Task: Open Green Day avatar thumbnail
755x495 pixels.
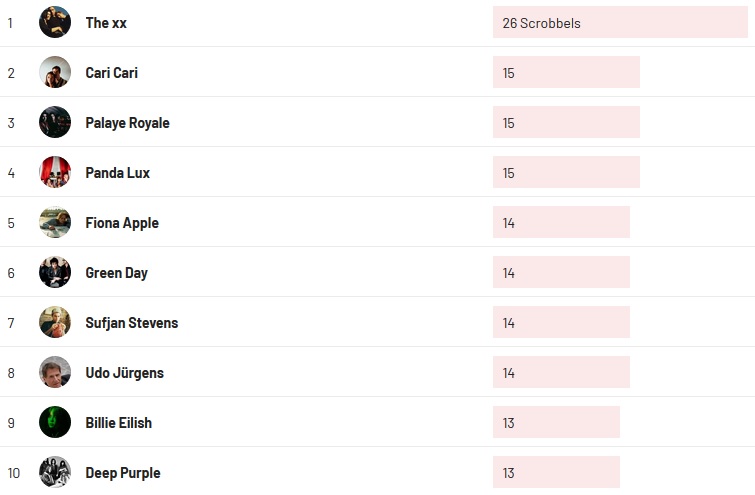Action: (x=55, y=272)
